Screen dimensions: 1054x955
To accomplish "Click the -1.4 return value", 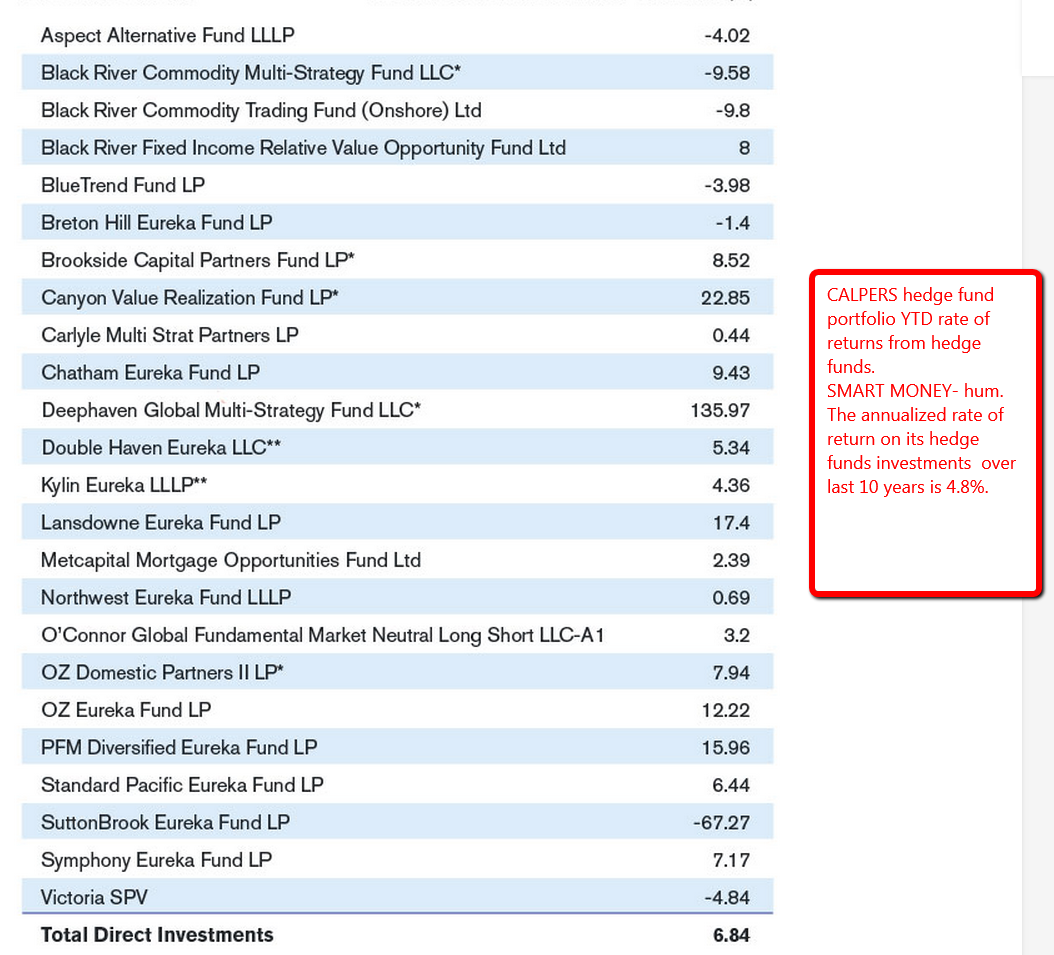I will point(733,222).
